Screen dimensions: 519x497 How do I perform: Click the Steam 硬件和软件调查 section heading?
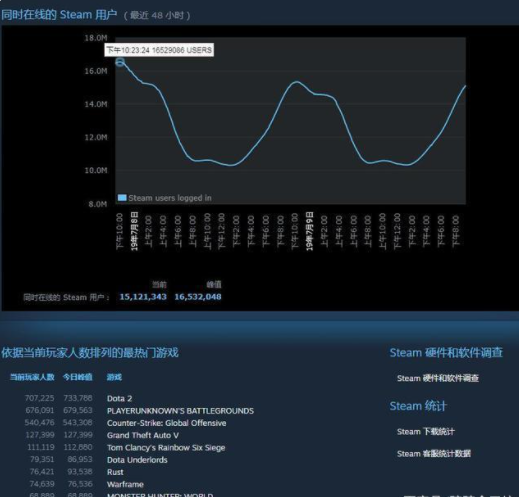click(x=446, y=353)
